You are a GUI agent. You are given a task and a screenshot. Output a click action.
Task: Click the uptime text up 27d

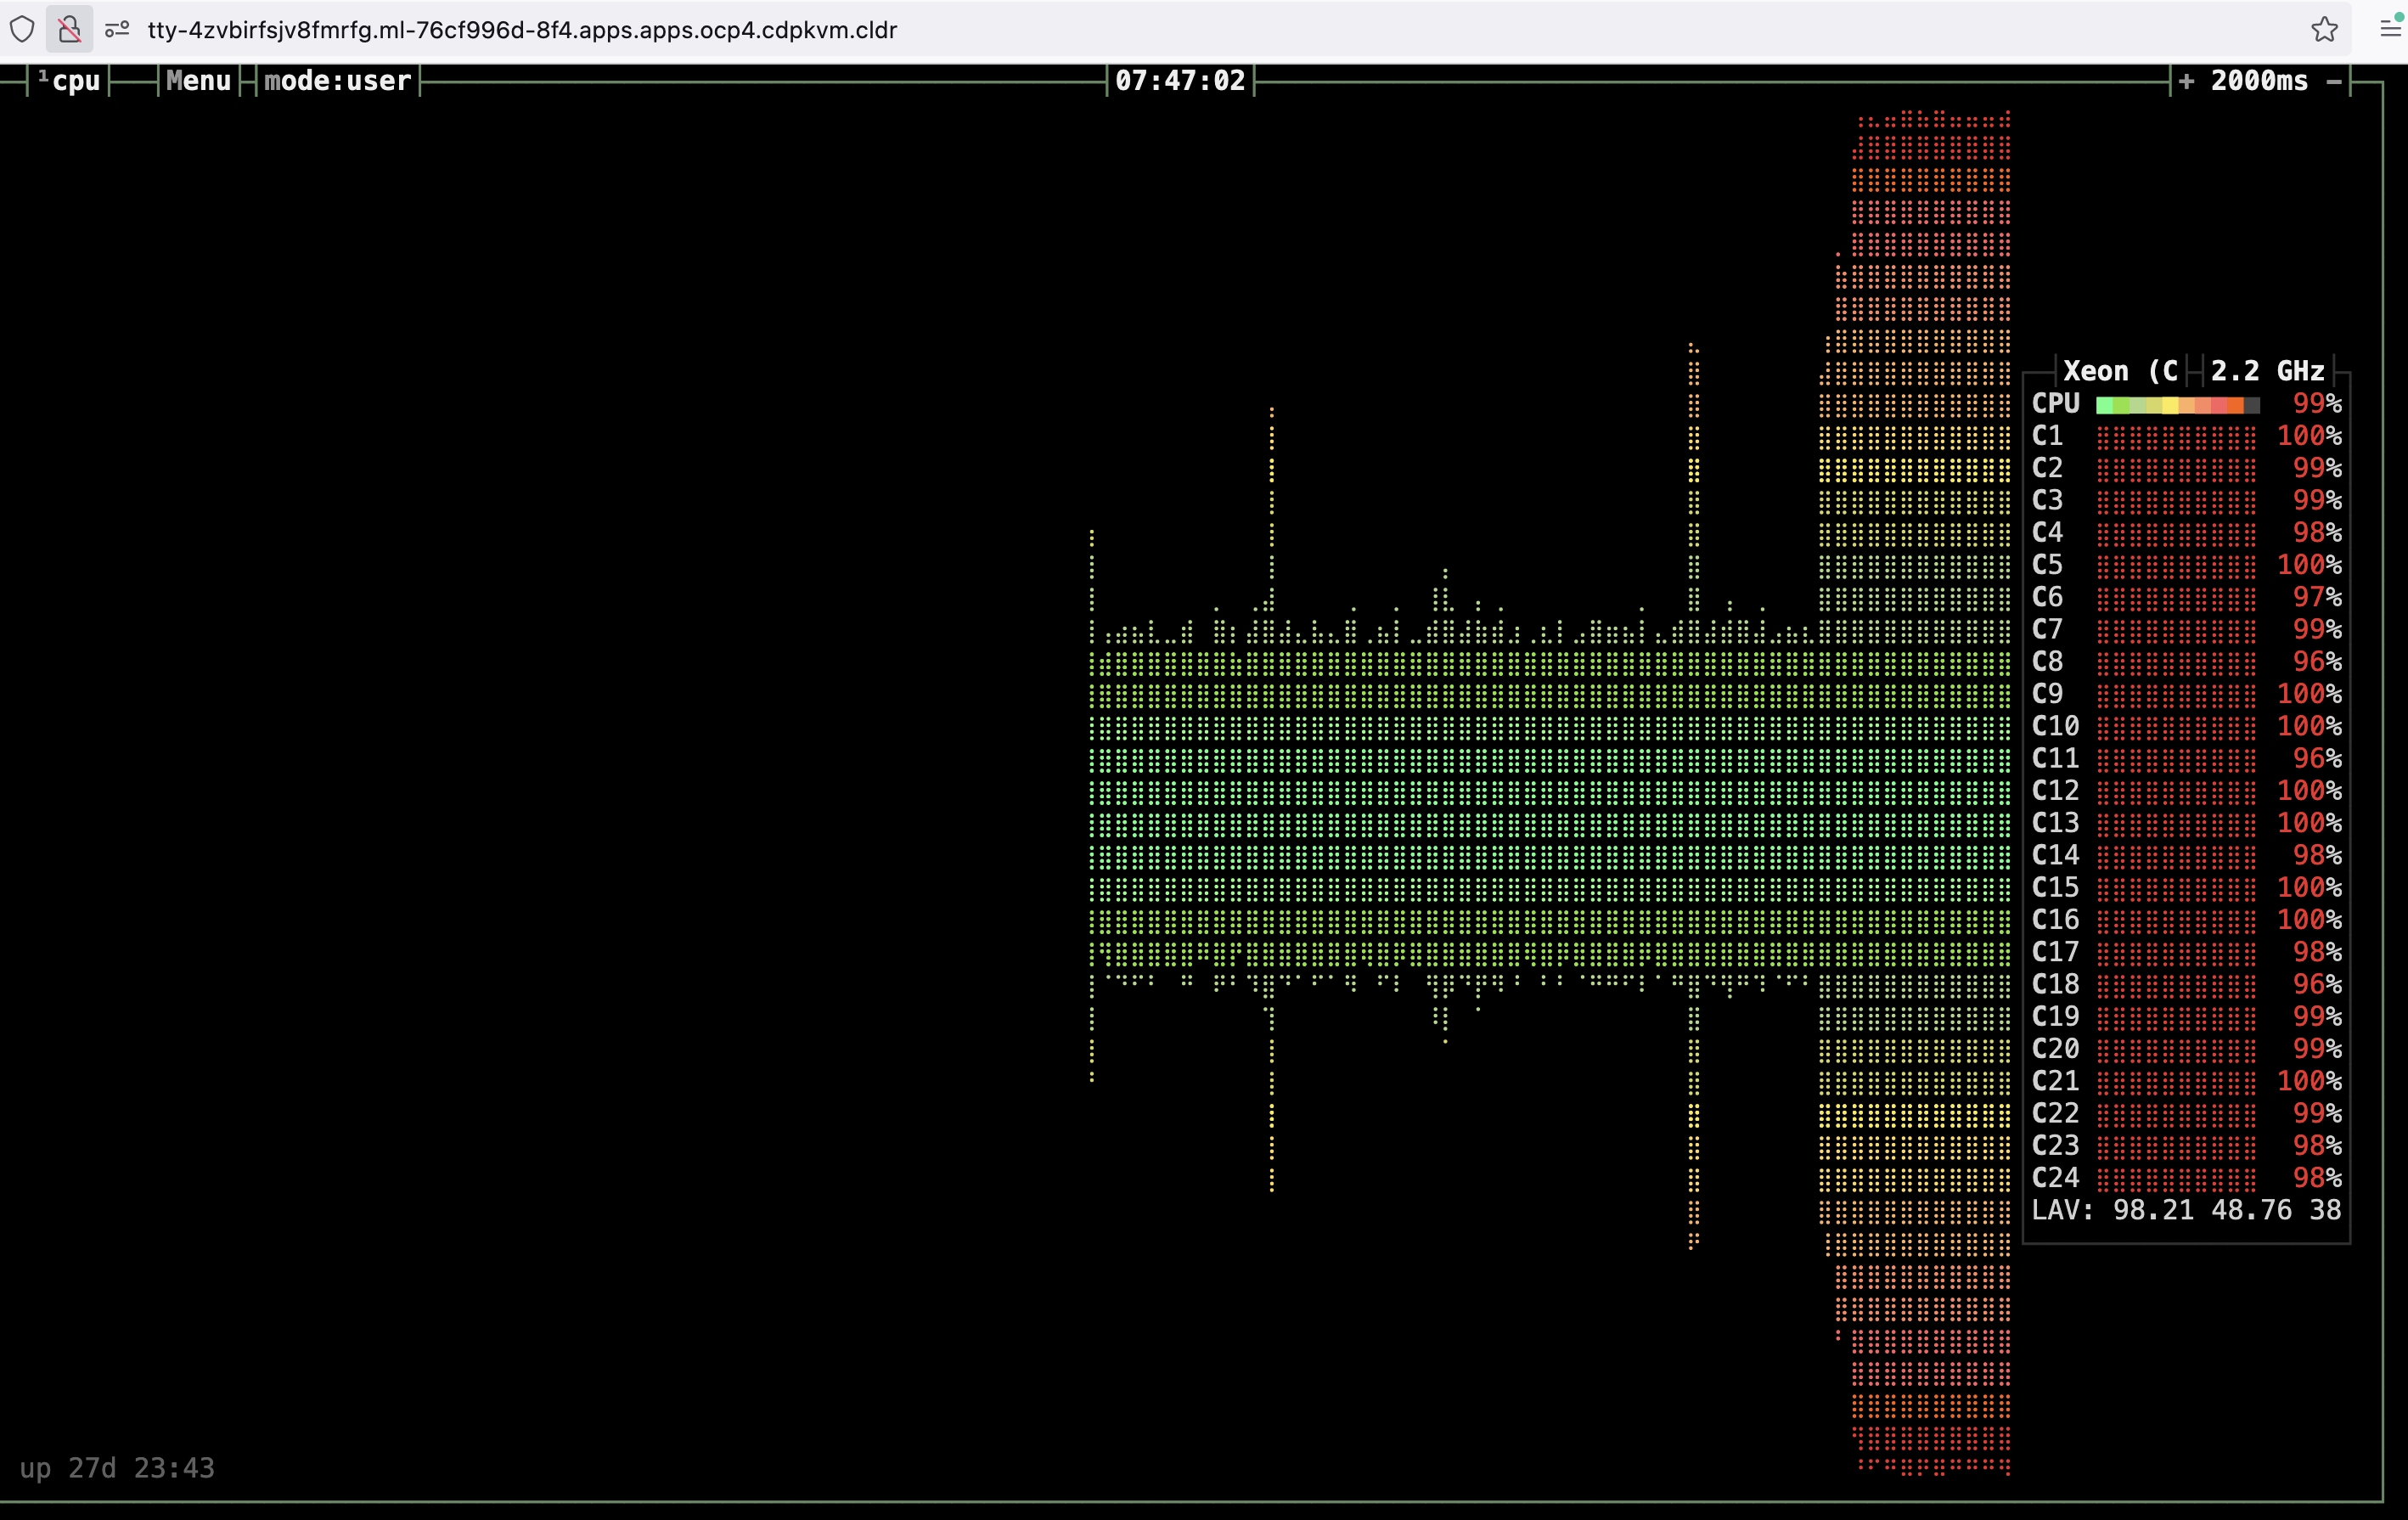[x=117, y=1467]
